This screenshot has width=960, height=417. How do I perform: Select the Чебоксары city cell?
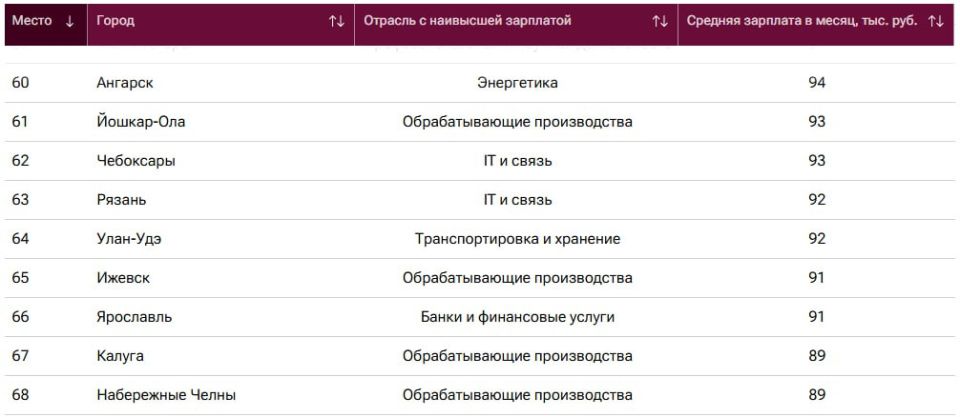click(136, 161)
